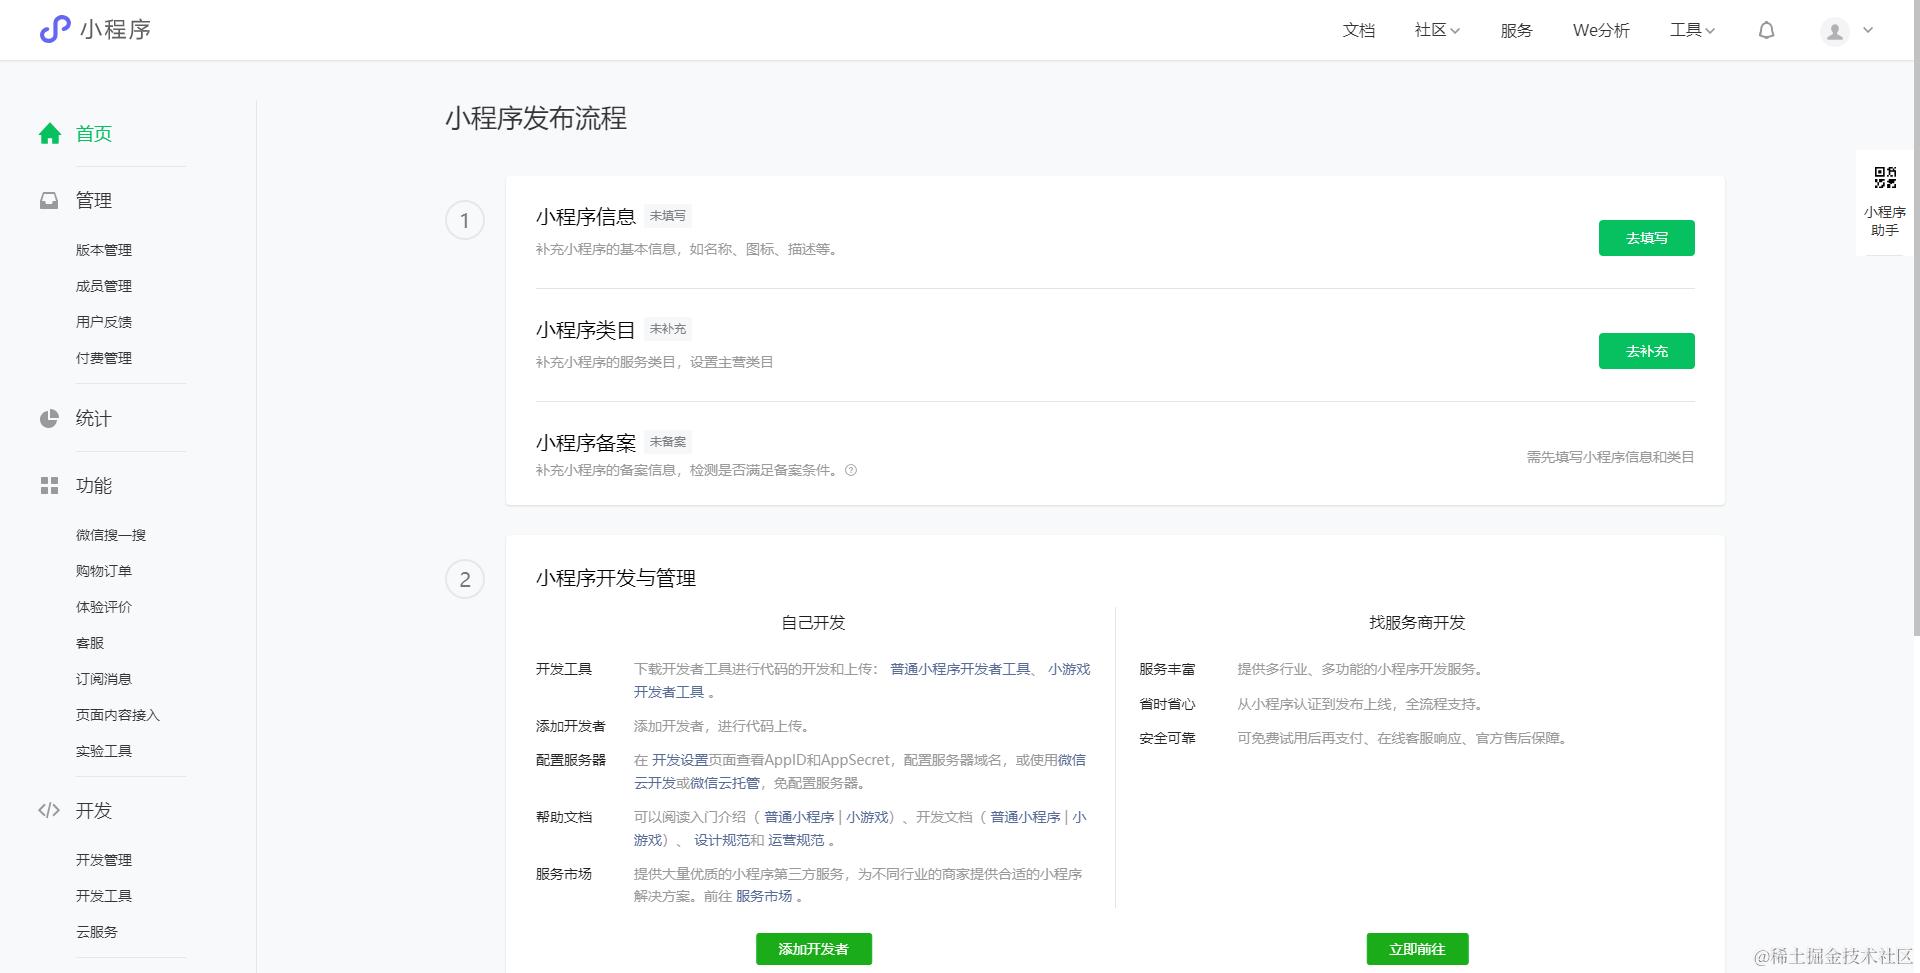Open 普通小程序开发者工具 download link
Image resolution: width=1920 pixels, height=973 pixels.
(960, 669)
